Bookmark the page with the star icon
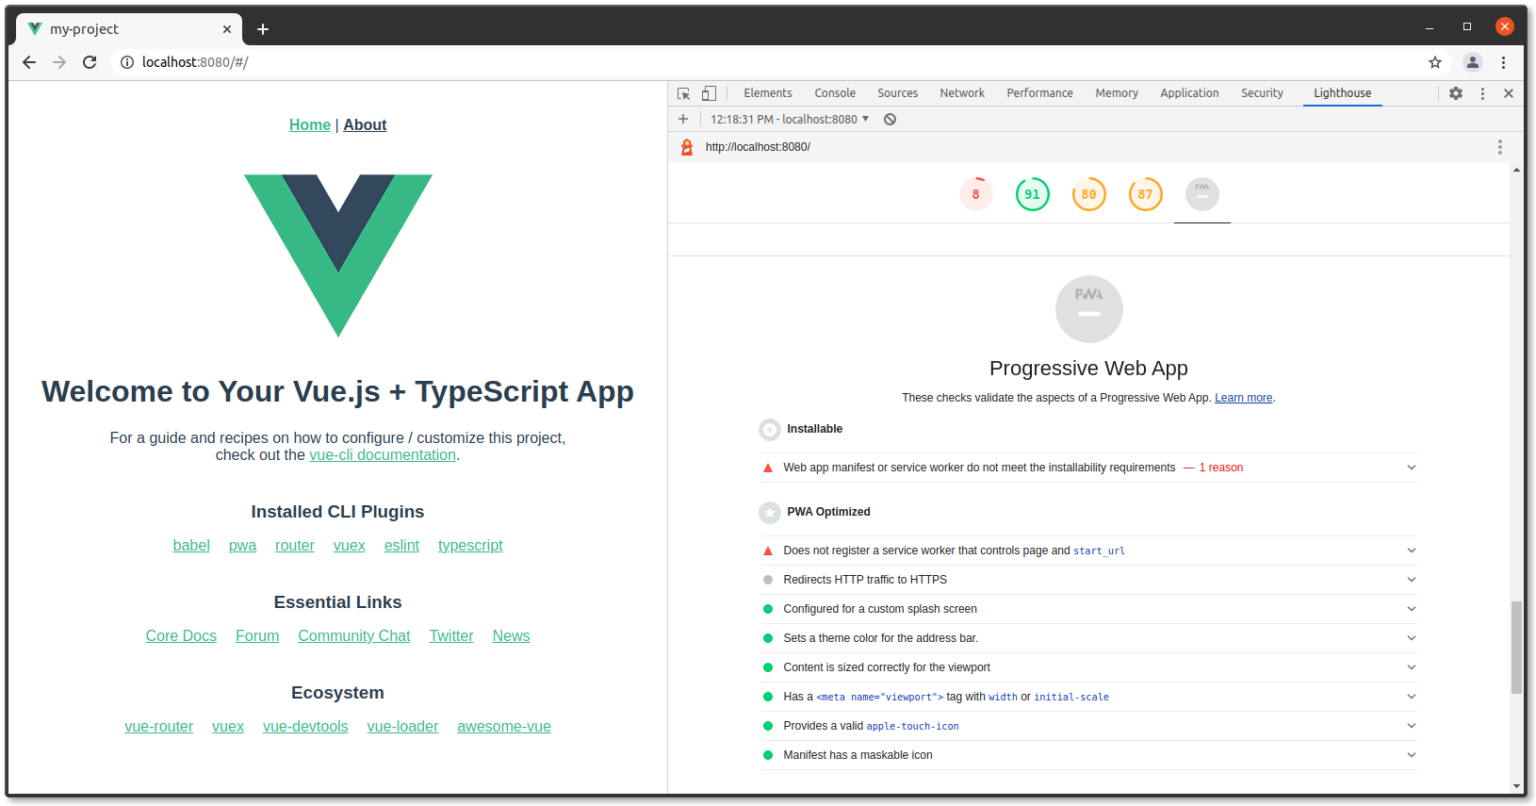The image size is (1536, 806). coord(1436,61)
